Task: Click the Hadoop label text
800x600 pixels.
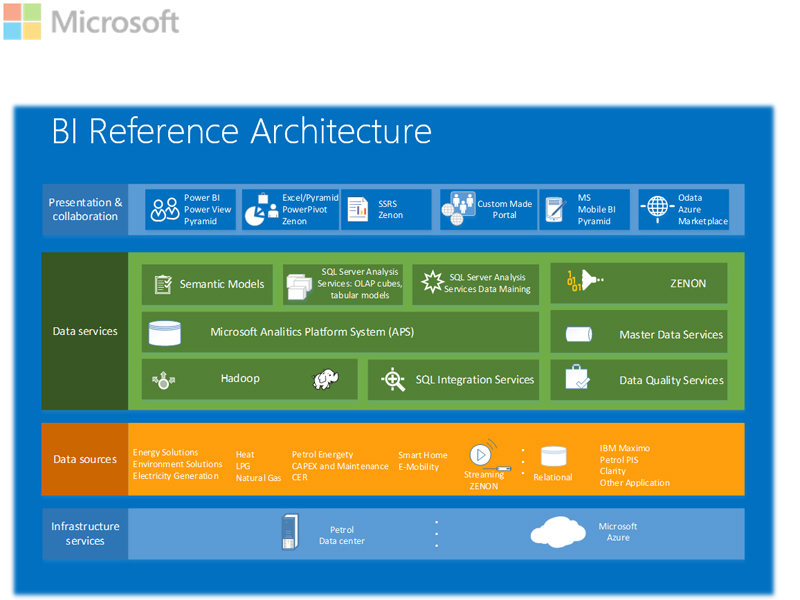Action: pos(240,379)
